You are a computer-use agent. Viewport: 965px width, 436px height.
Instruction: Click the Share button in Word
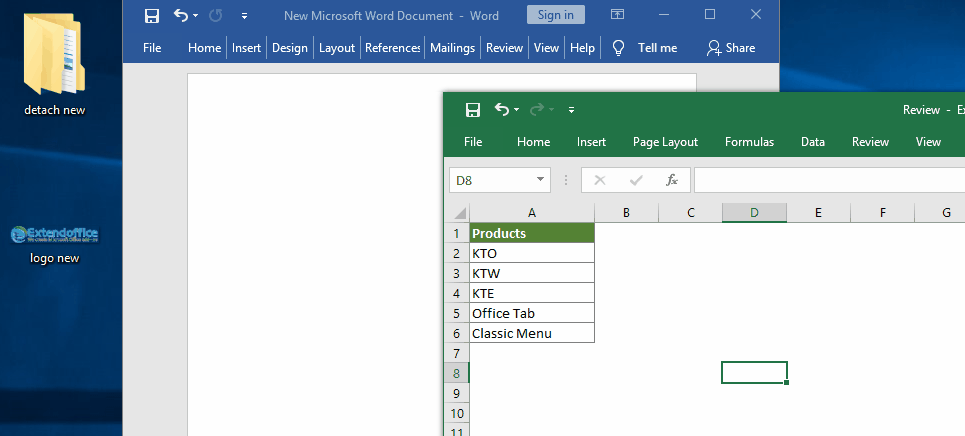[x=731, y=48]
